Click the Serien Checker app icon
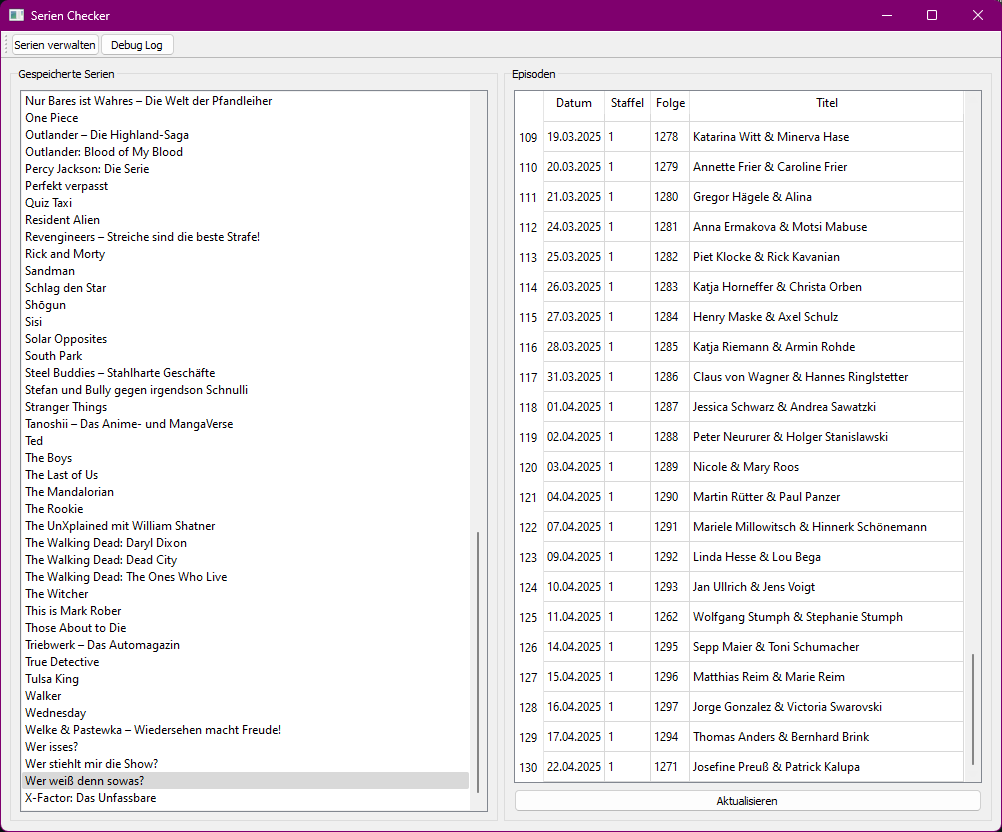Screen dimensions: 1002x832 click(16, 15)
